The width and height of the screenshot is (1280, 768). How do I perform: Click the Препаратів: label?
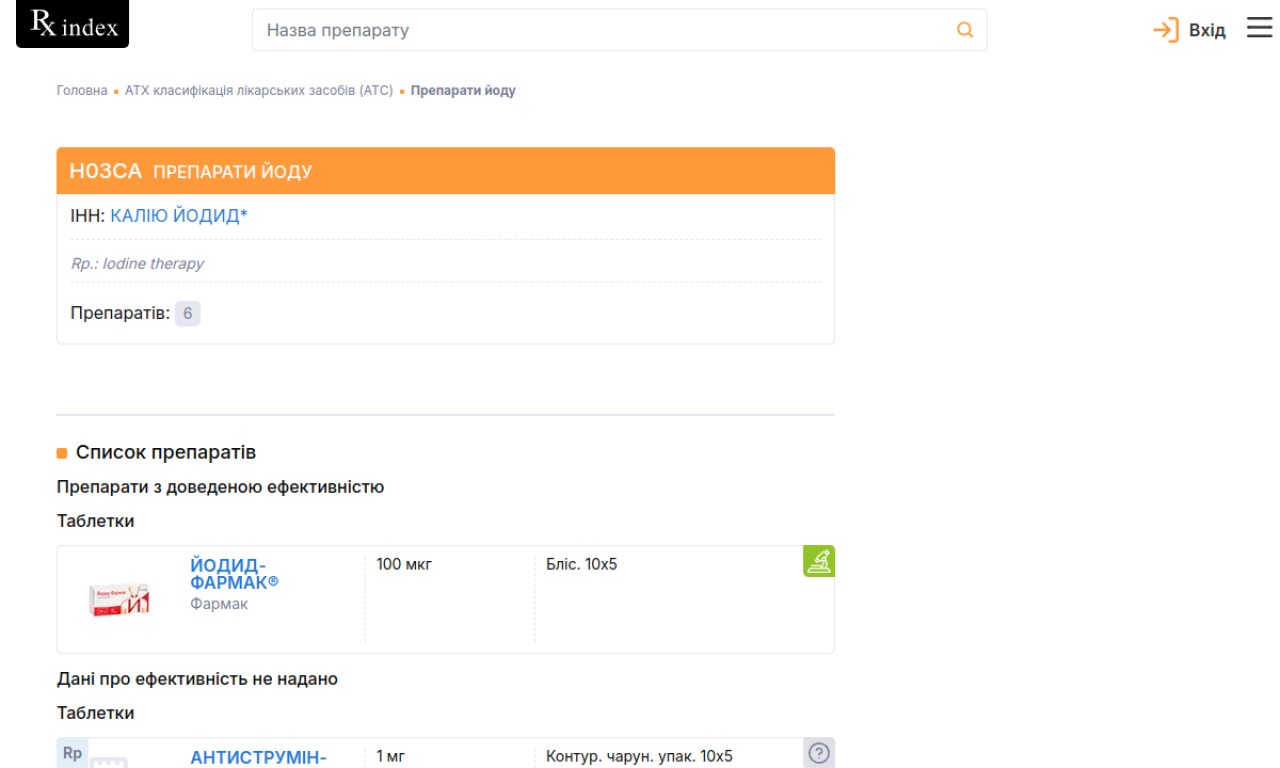(120, 313)
